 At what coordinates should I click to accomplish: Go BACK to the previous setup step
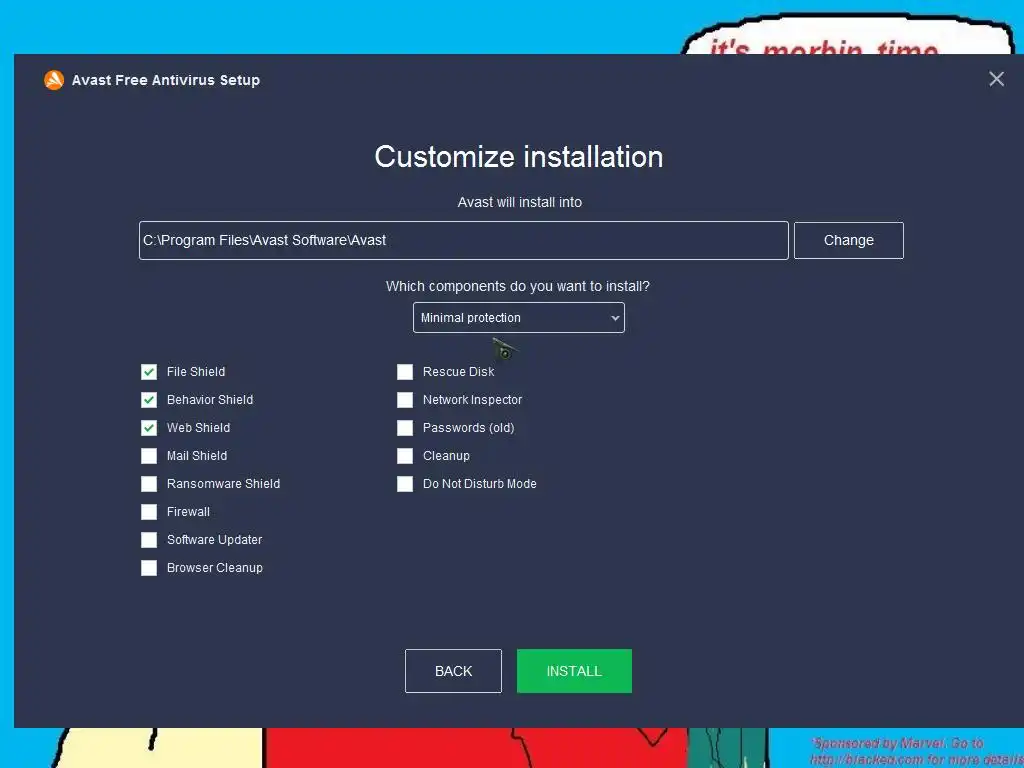coord(453,671)
